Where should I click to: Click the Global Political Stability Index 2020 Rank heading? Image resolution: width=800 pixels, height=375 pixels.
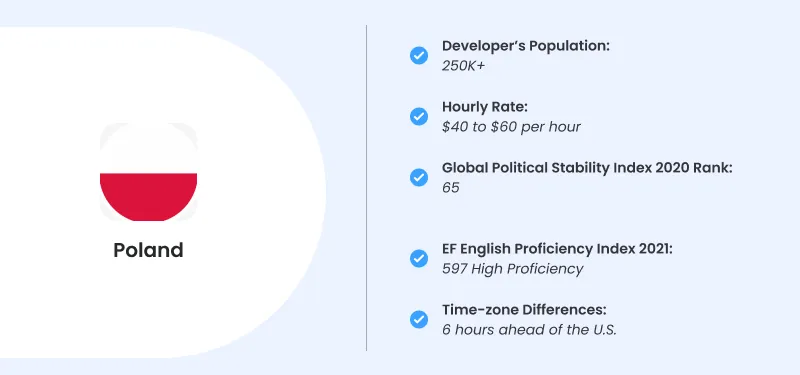point(587,168)
